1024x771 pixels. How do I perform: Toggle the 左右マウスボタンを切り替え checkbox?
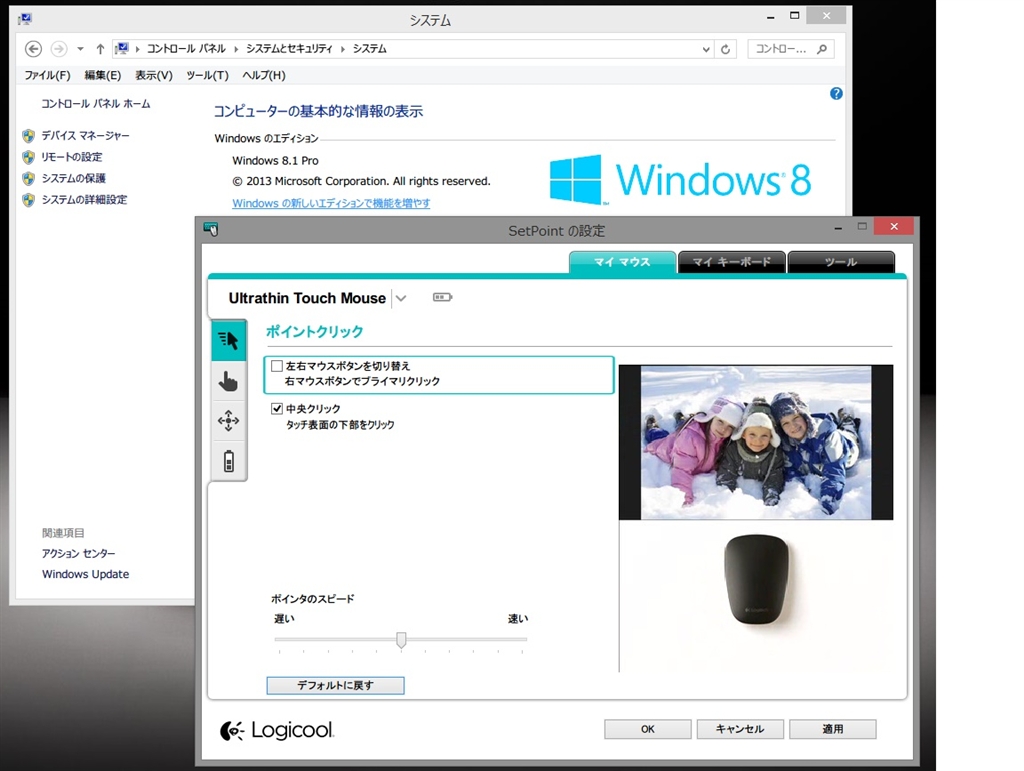pyautogui.click(x=277, y=366)
